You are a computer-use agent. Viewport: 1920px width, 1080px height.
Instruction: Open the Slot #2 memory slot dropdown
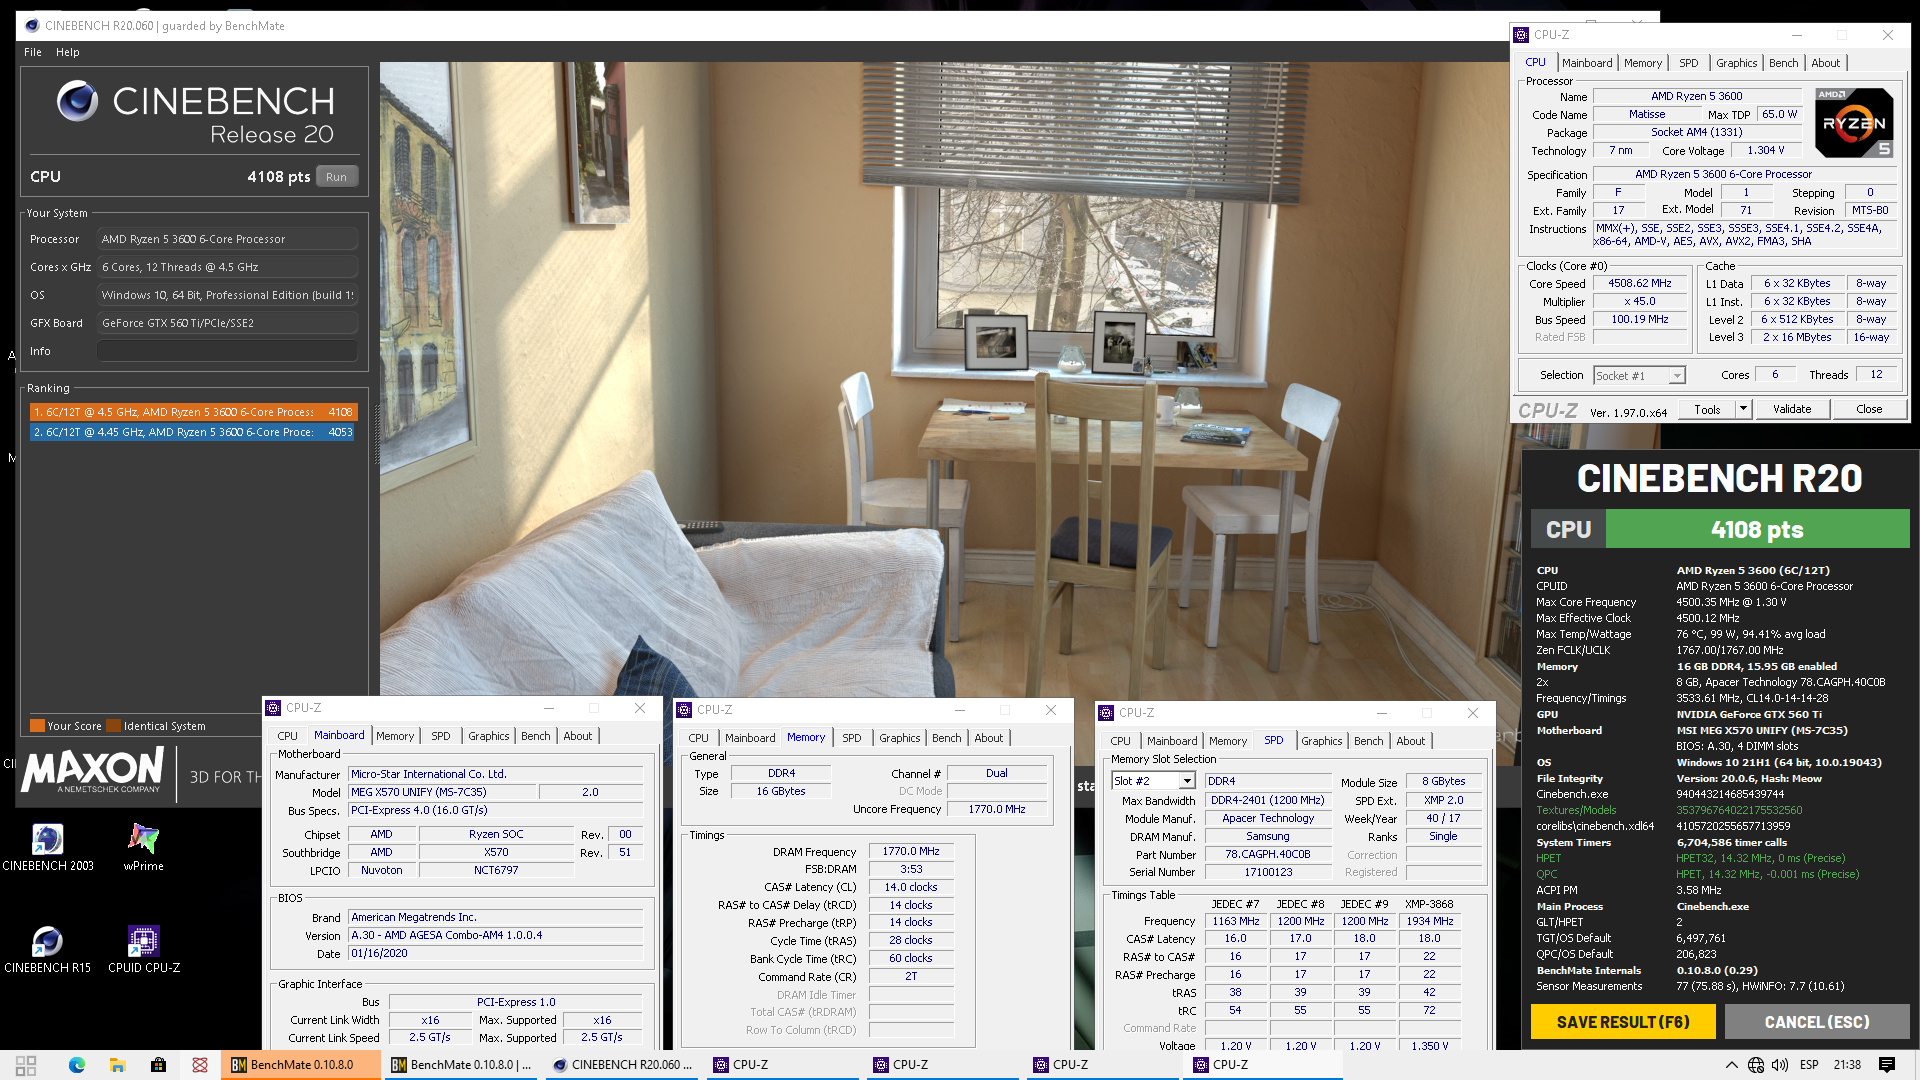tap(1153, 781)
